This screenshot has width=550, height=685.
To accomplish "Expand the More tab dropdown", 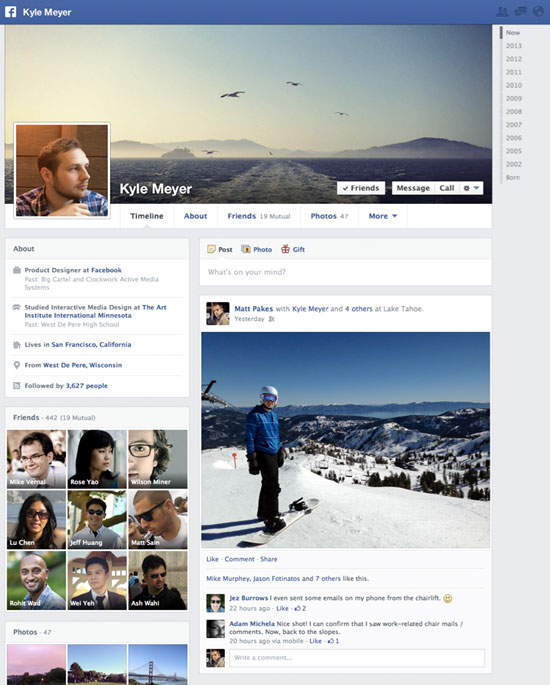I will click(x=383, y=216).
